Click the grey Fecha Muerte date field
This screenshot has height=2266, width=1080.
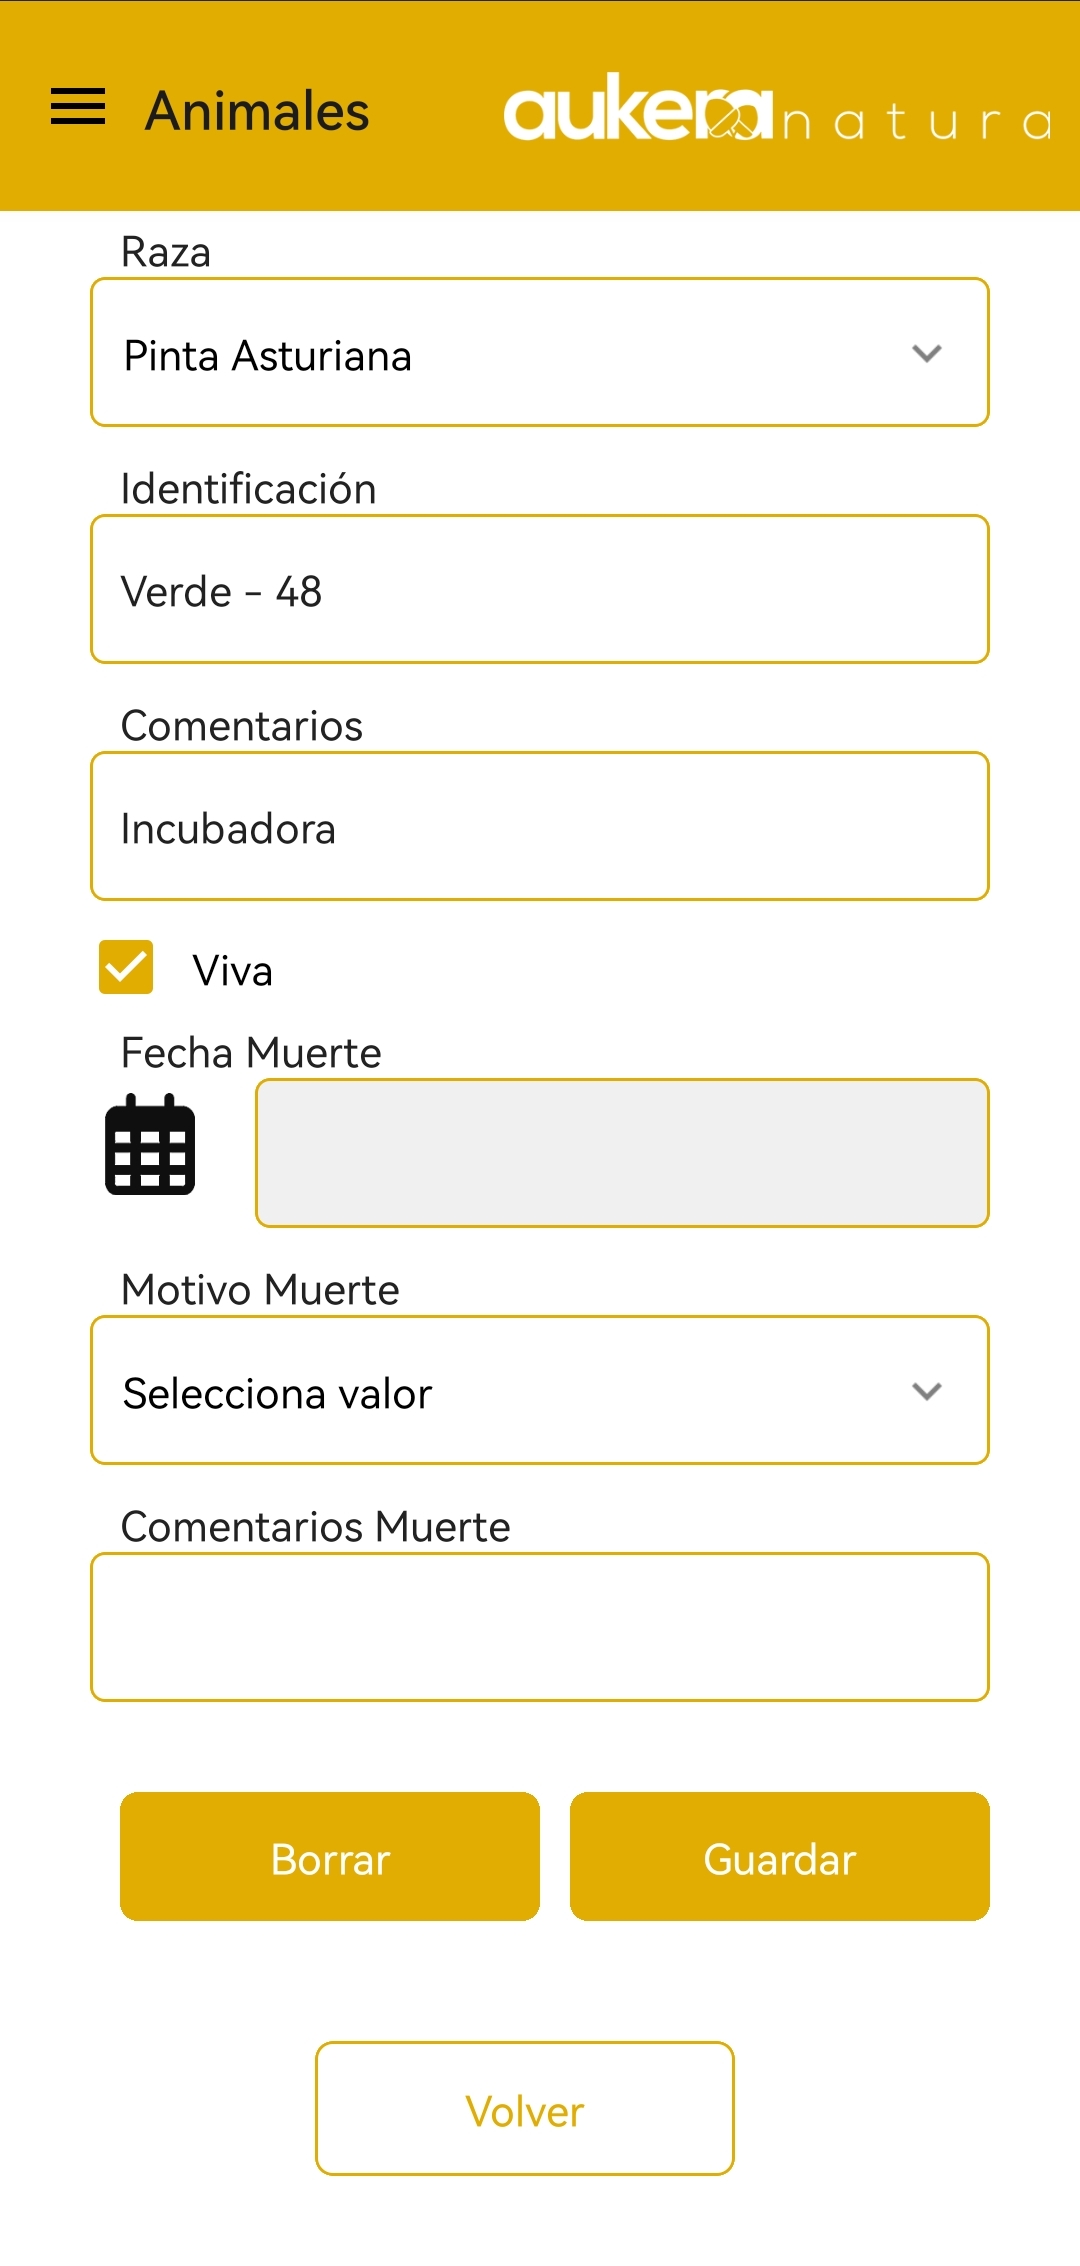click(622, 1153)
